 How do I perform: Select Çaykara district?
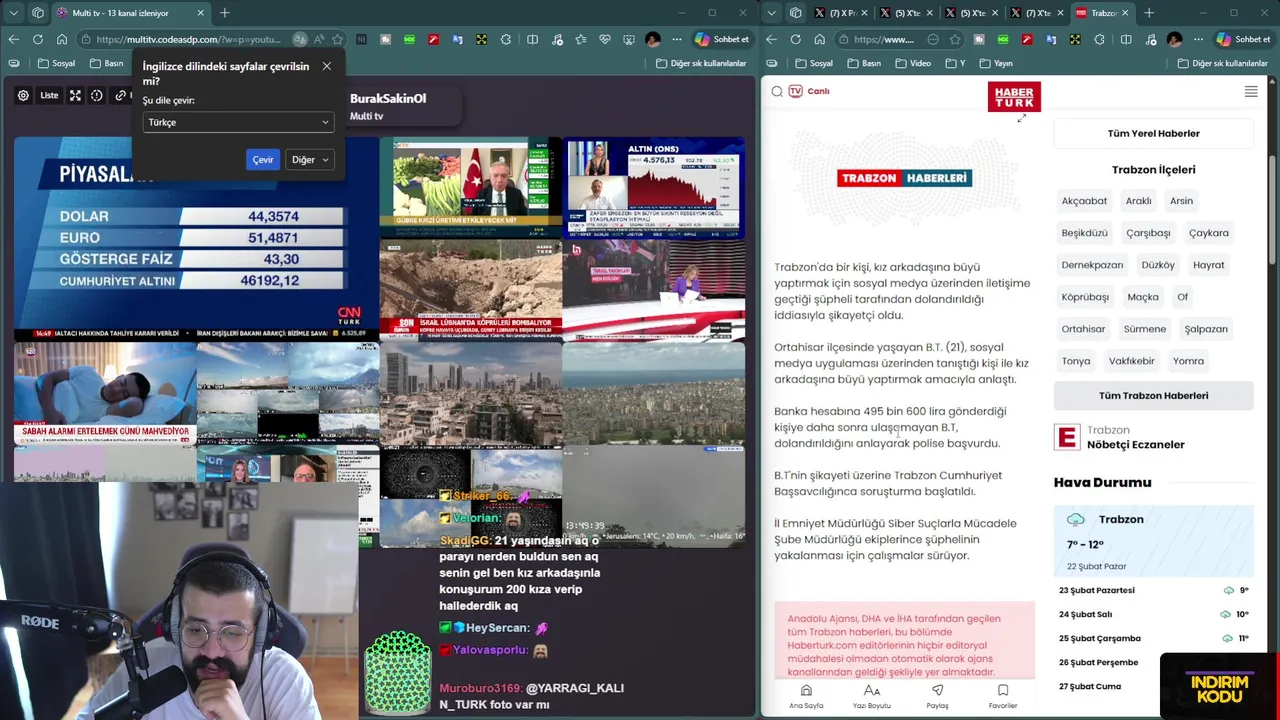1208,233
